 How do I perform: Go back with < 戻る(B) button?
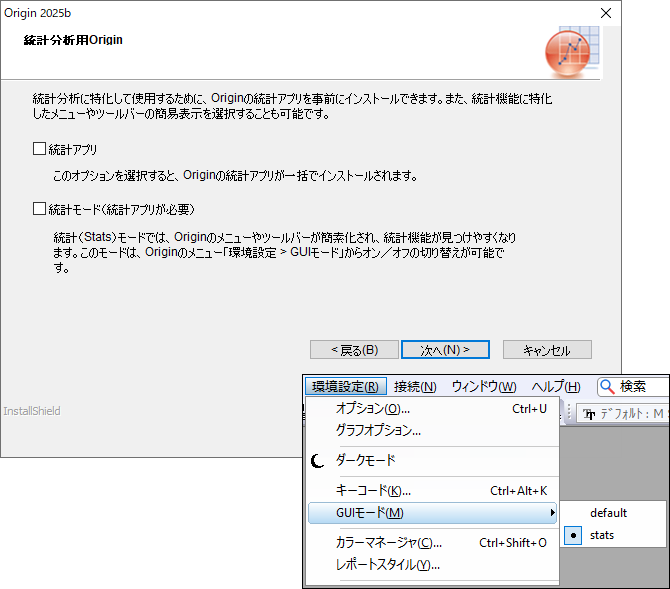coord(354,350)
